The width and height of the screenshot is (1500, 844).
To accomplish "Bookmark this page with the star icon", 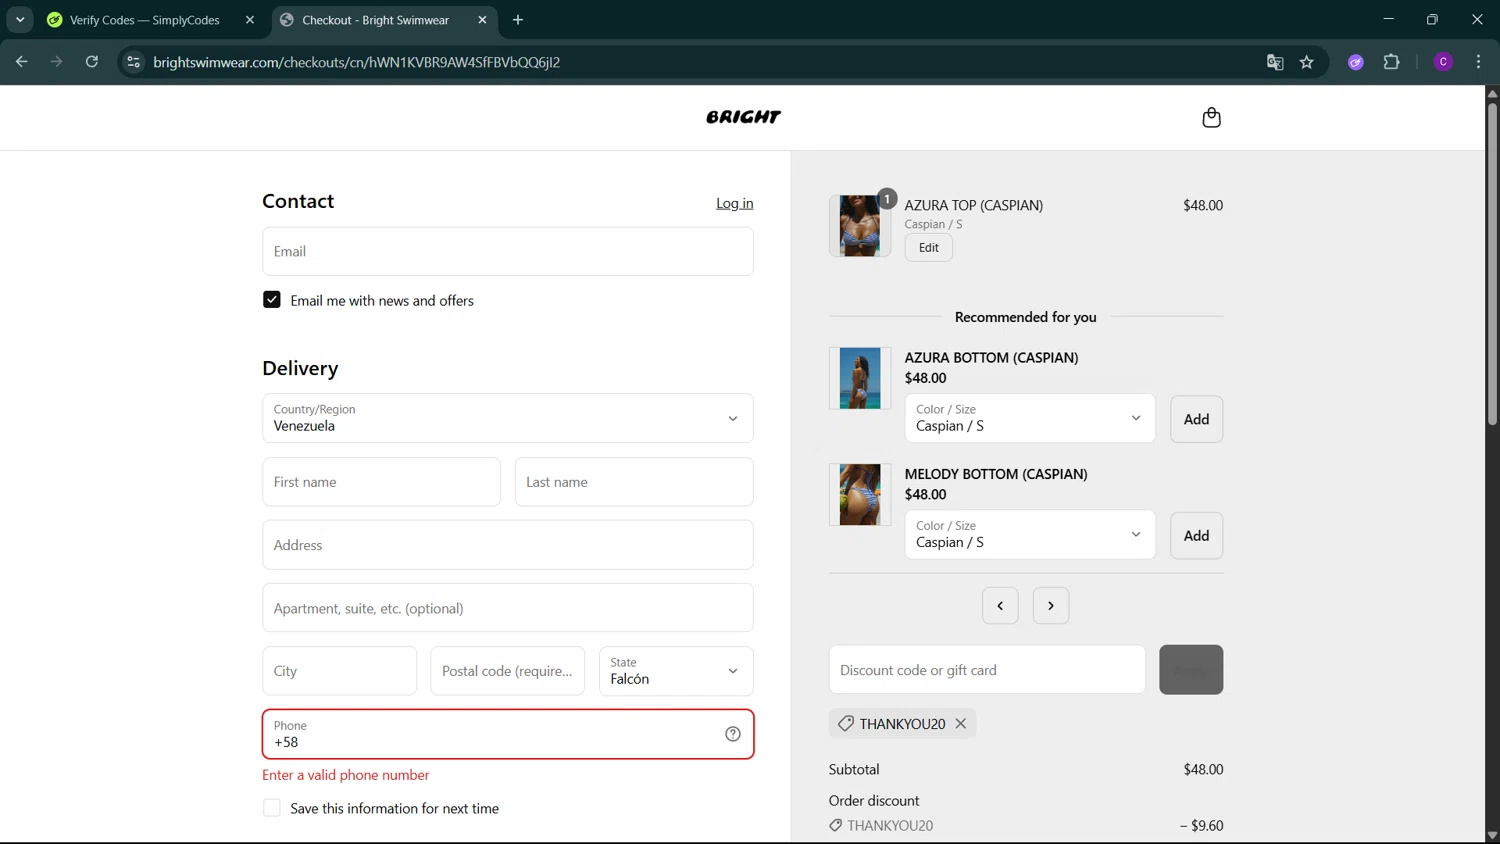I will coord(1307,62).
